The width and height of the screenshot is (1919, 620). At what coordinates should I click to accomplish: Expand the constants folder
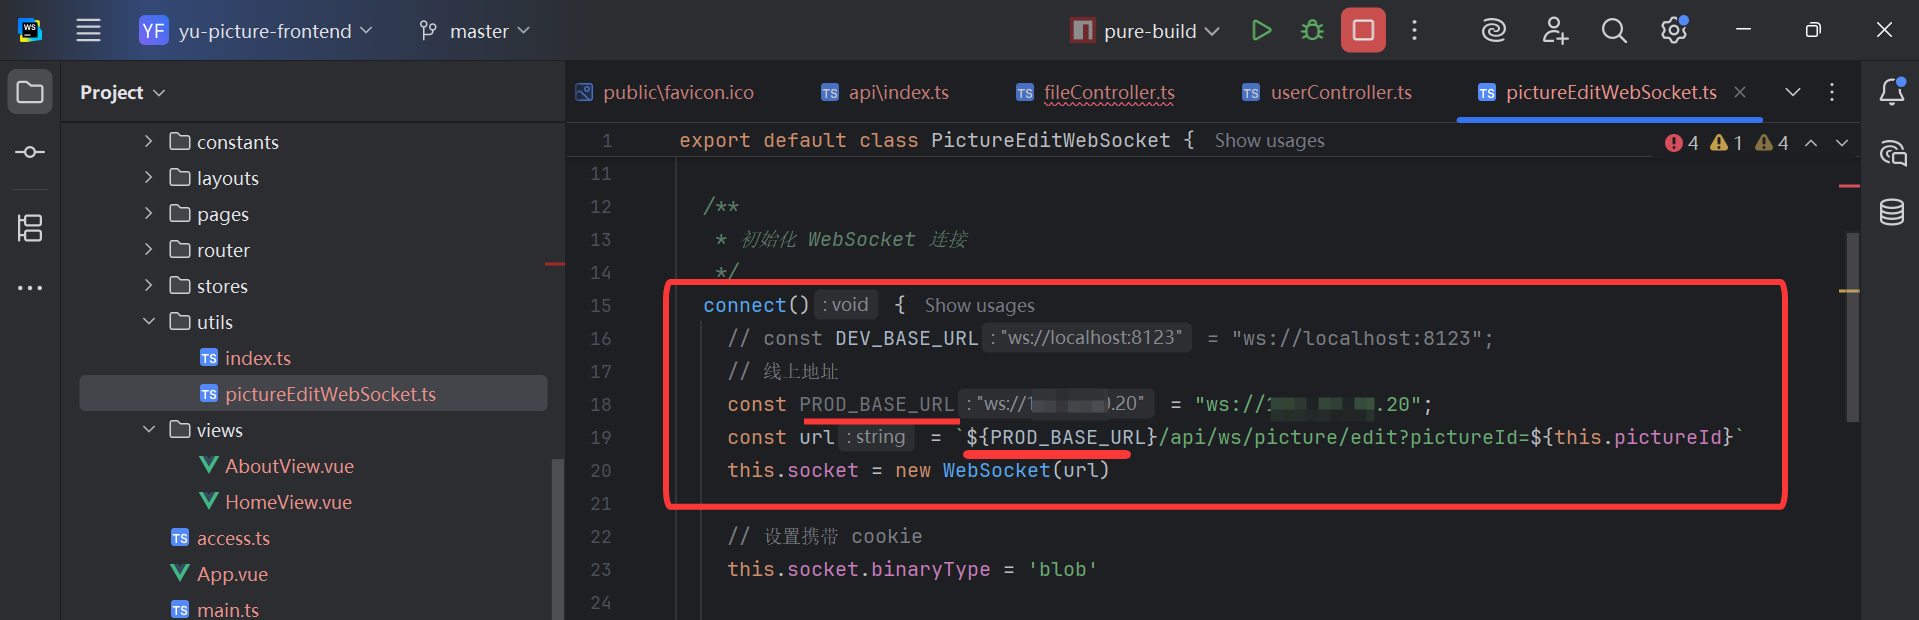pos(149,142)
